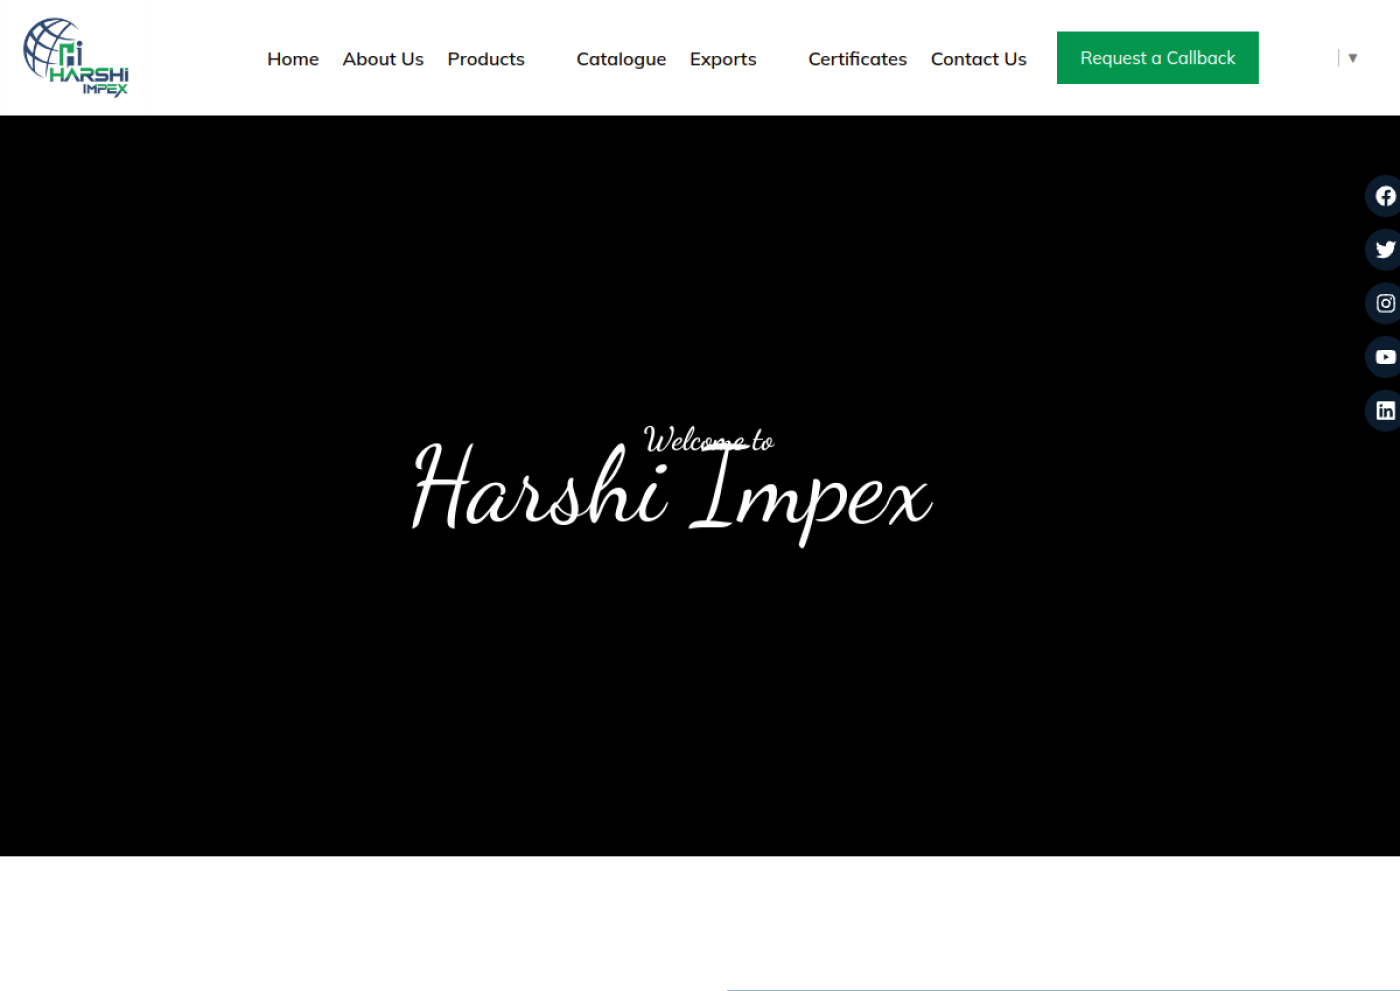1400x991 pixels.
Task: Open the Certificates page
Action: pos(857,59)
